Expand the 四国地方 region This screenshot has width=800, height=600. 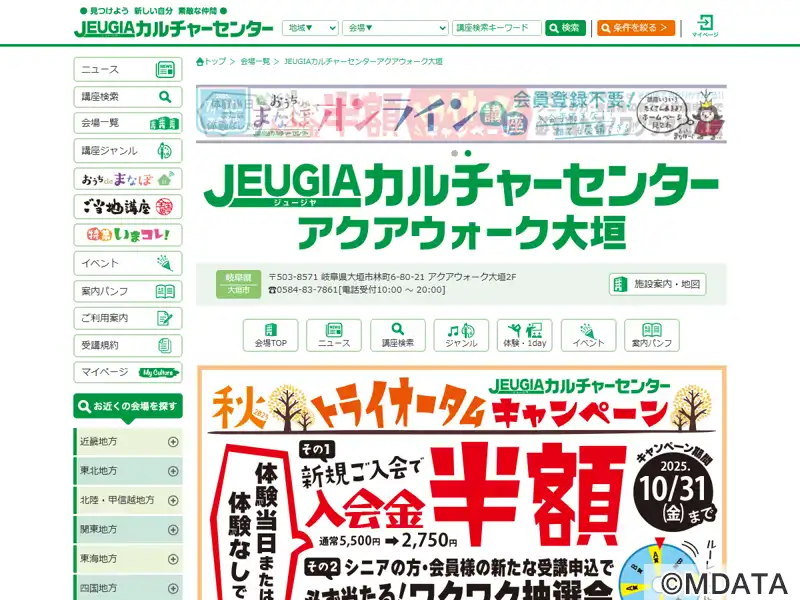point(128,588)
